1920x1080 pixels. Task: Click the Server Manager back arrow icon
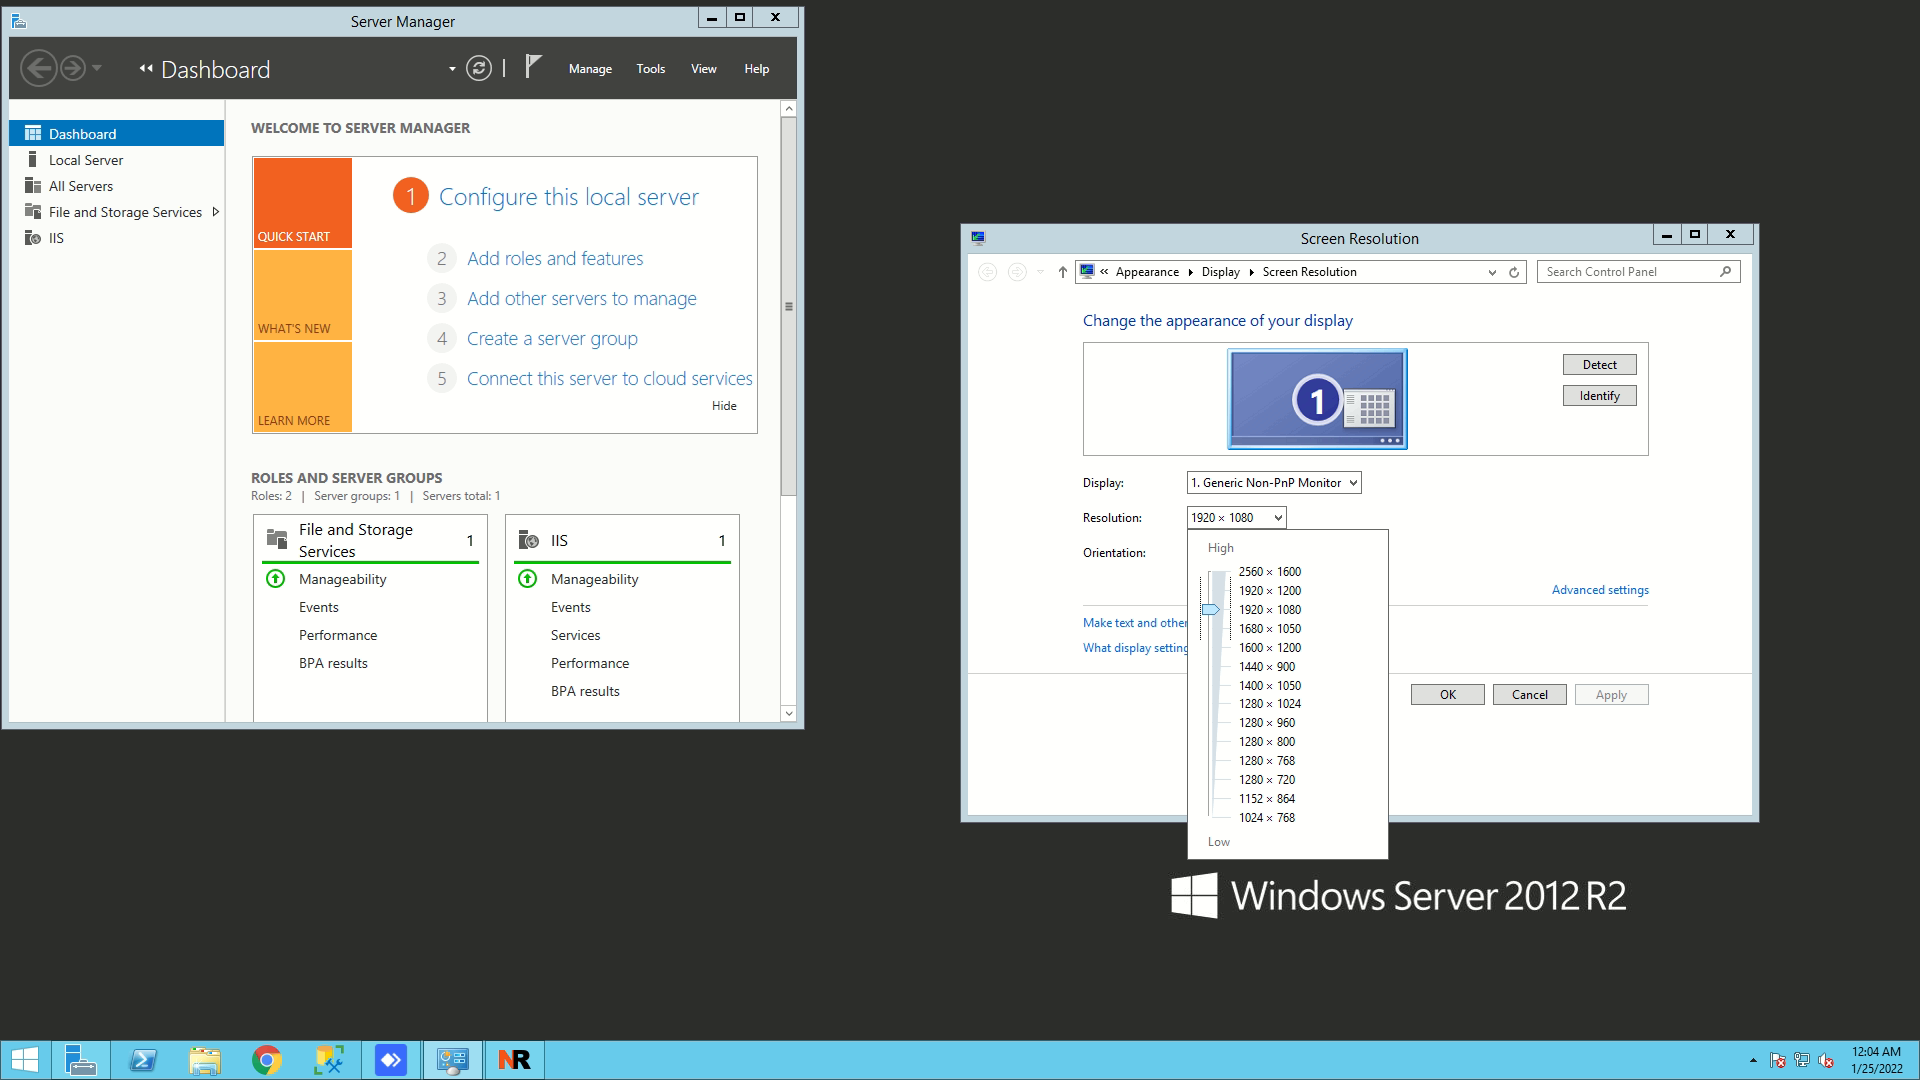[x=38, y=68]
